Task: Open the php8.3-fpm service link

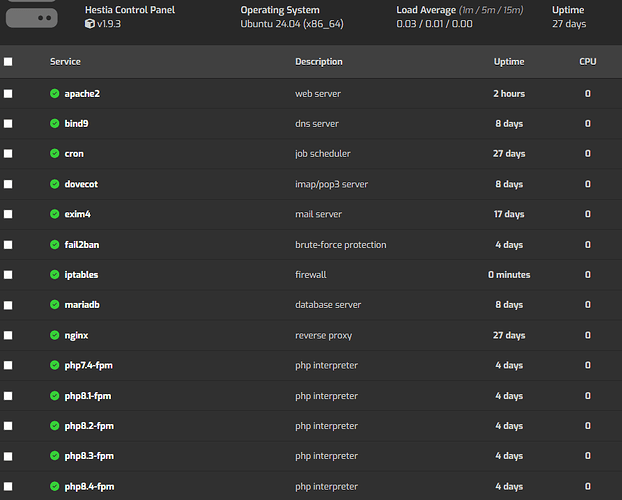Action: (89, 456)
